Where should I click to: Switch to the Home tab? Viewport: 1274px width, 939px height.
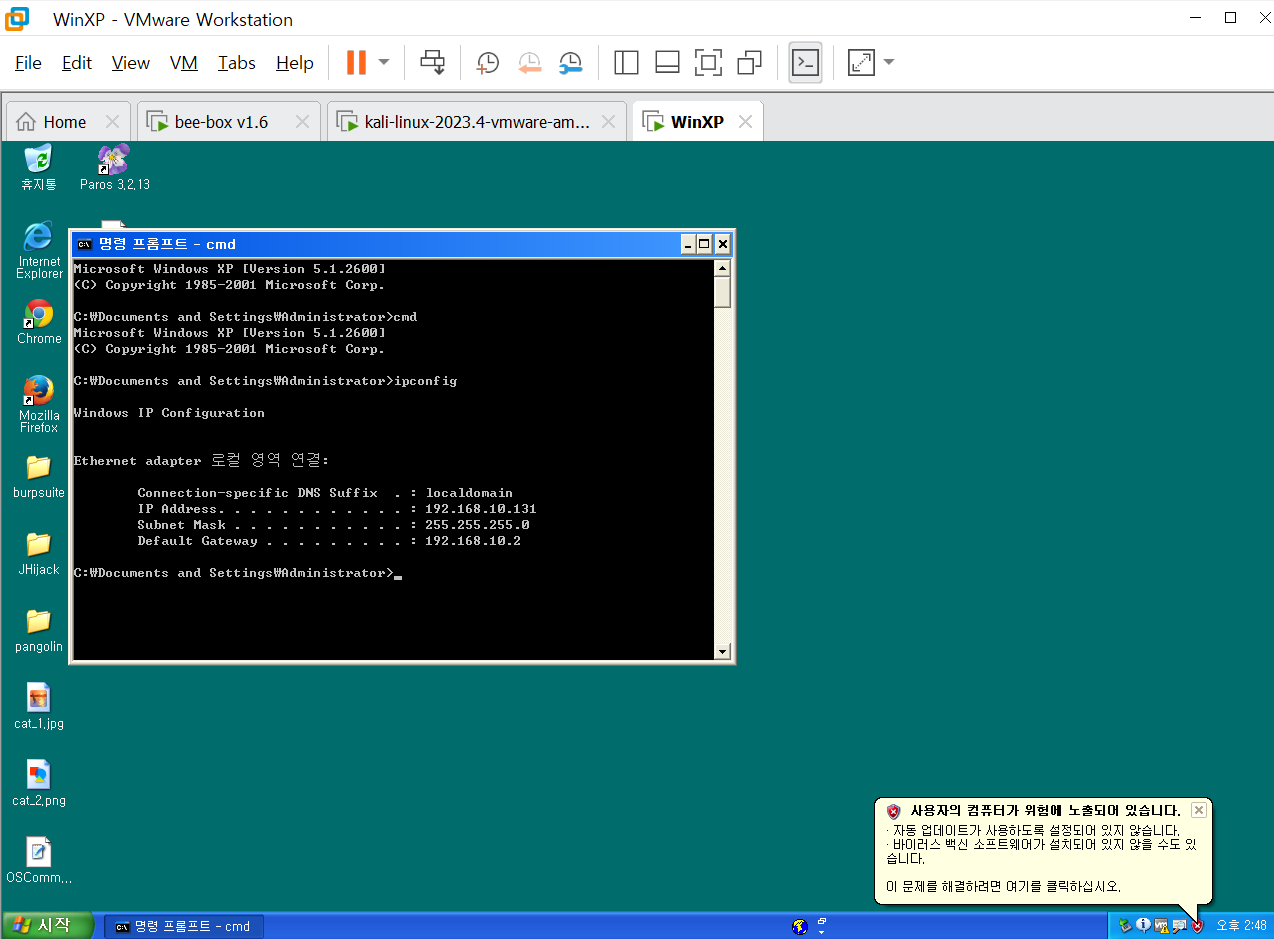[x=65, y=122]
